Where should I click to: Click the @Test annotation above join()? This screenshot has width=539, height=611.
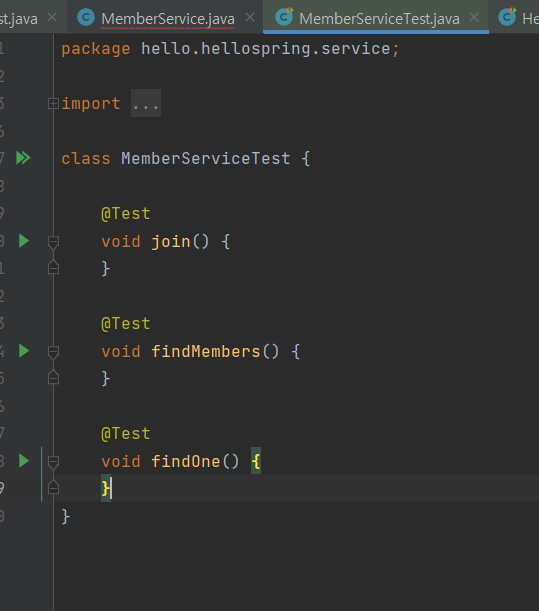(x=125, y=214)
